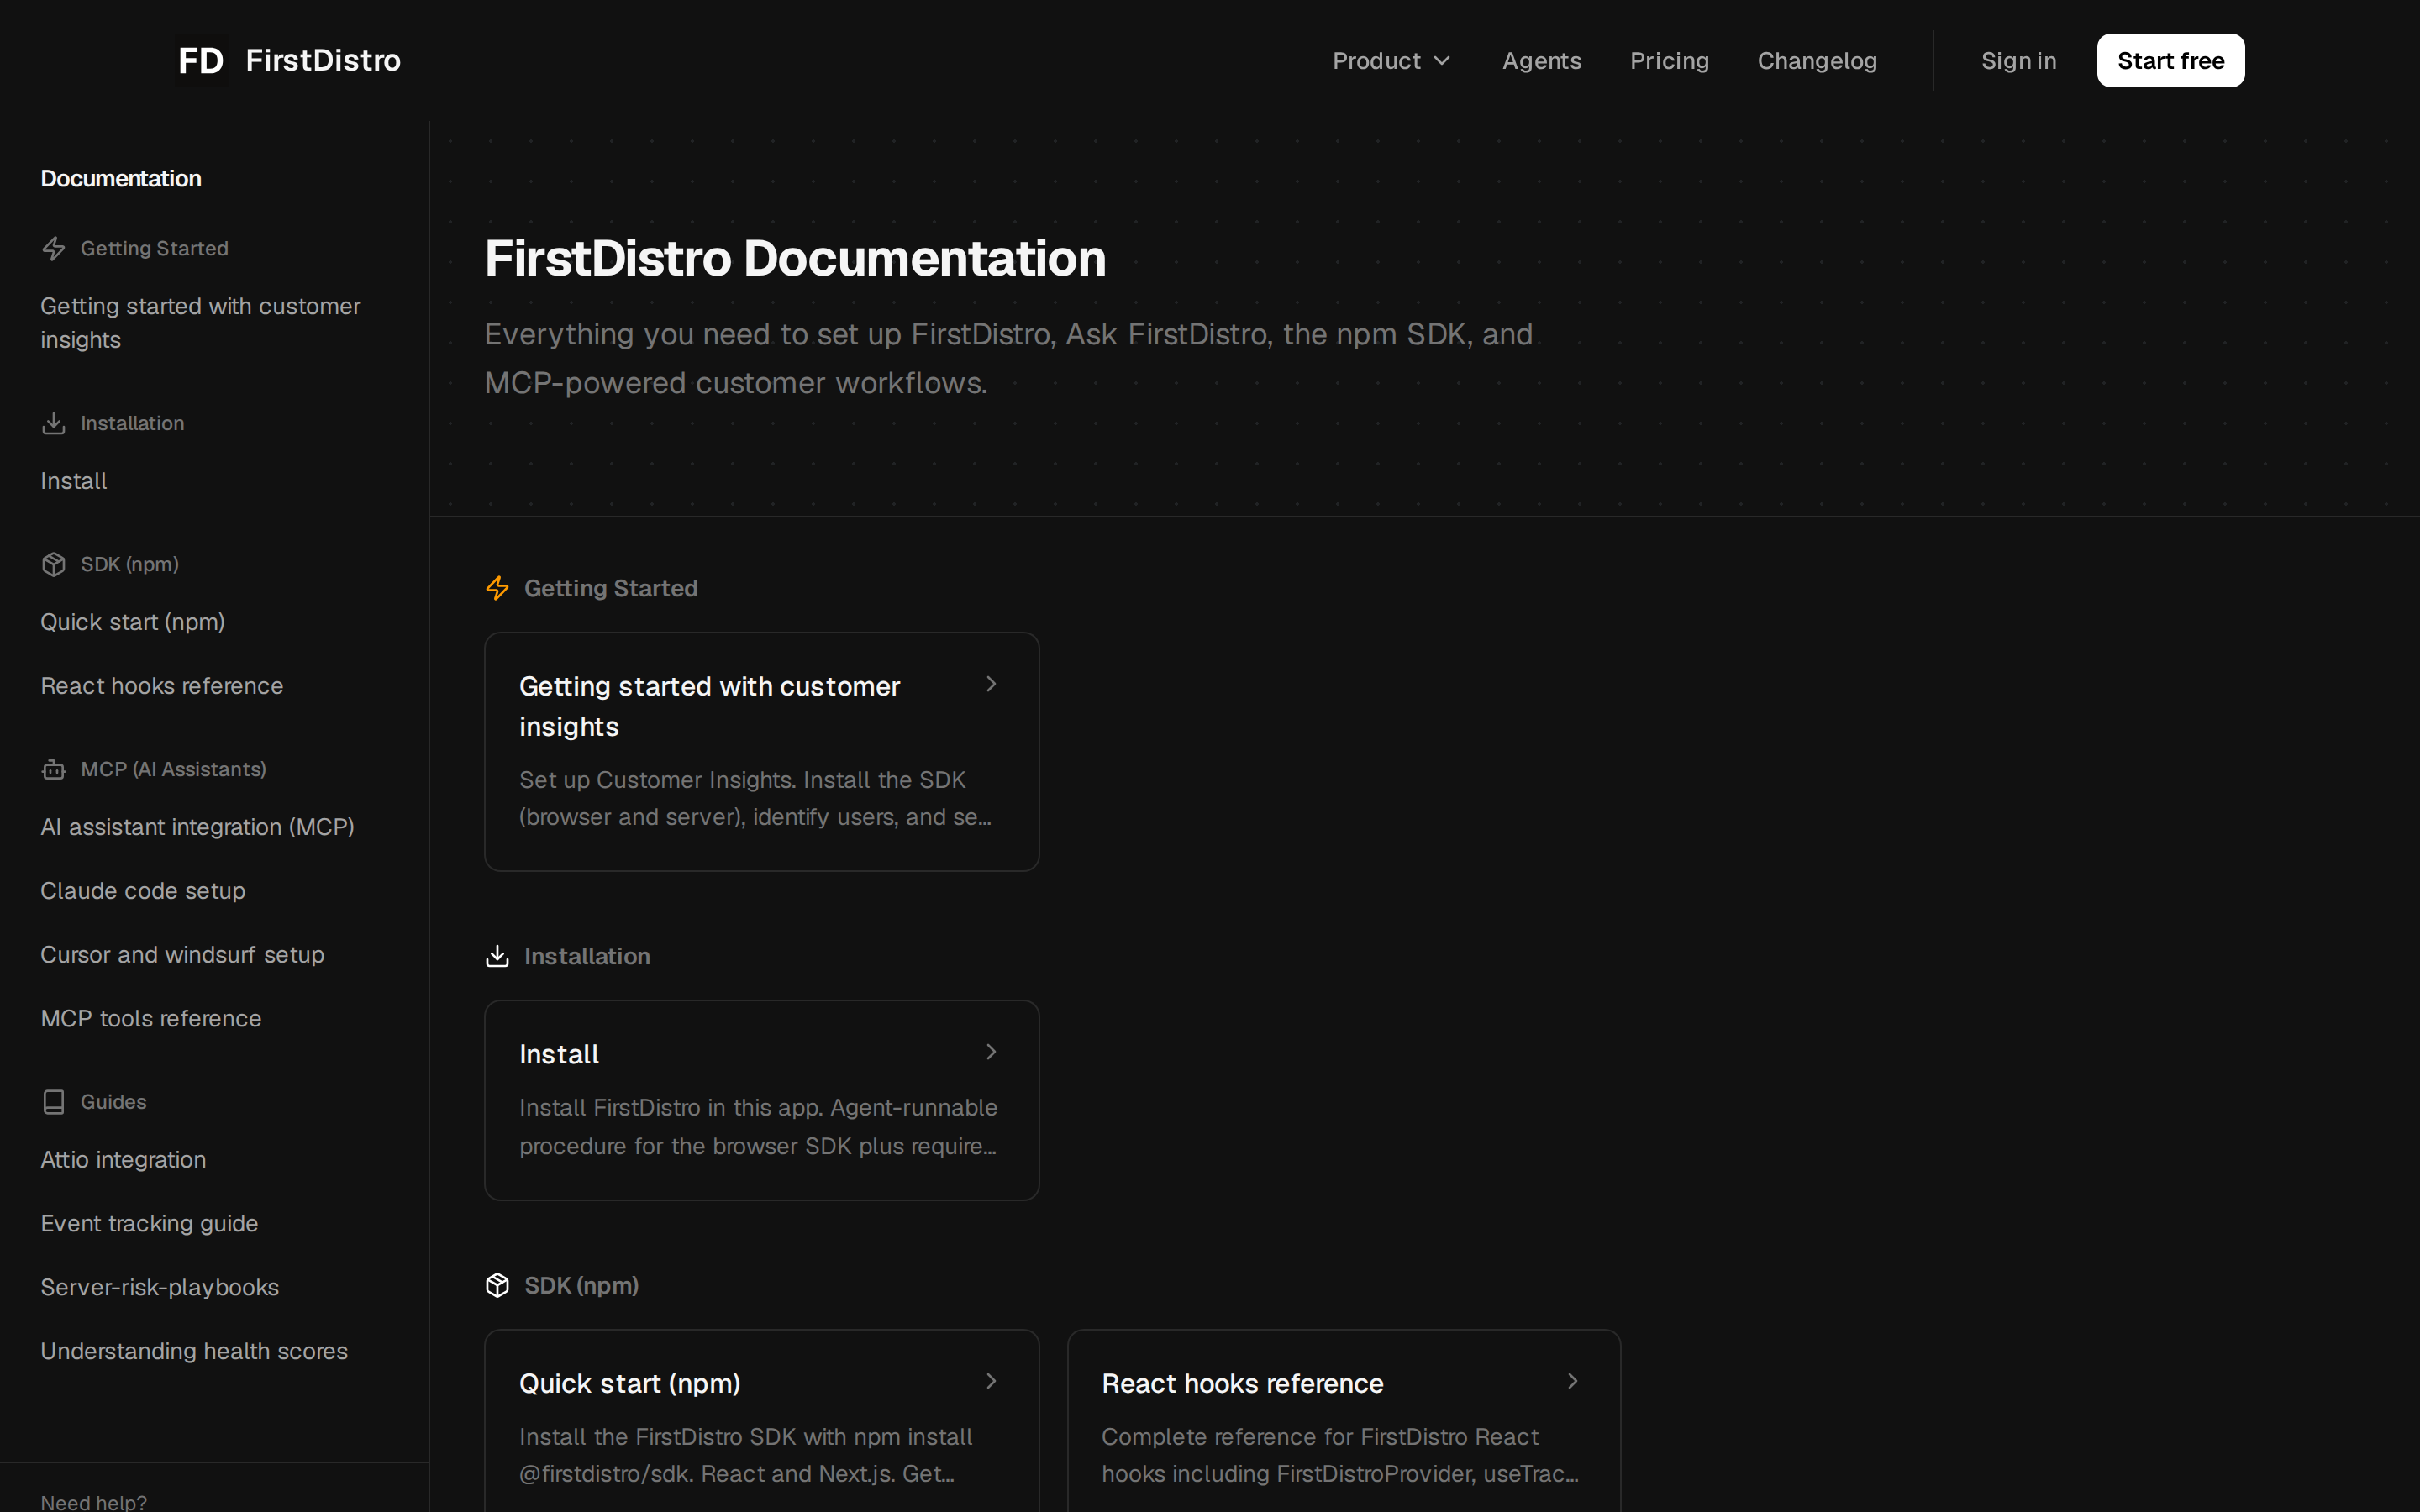This screenshot has height=1512, width=2420.
Task: Click the description starting 'Set up Customer Insights'
Action: click(x=755, y=799)
